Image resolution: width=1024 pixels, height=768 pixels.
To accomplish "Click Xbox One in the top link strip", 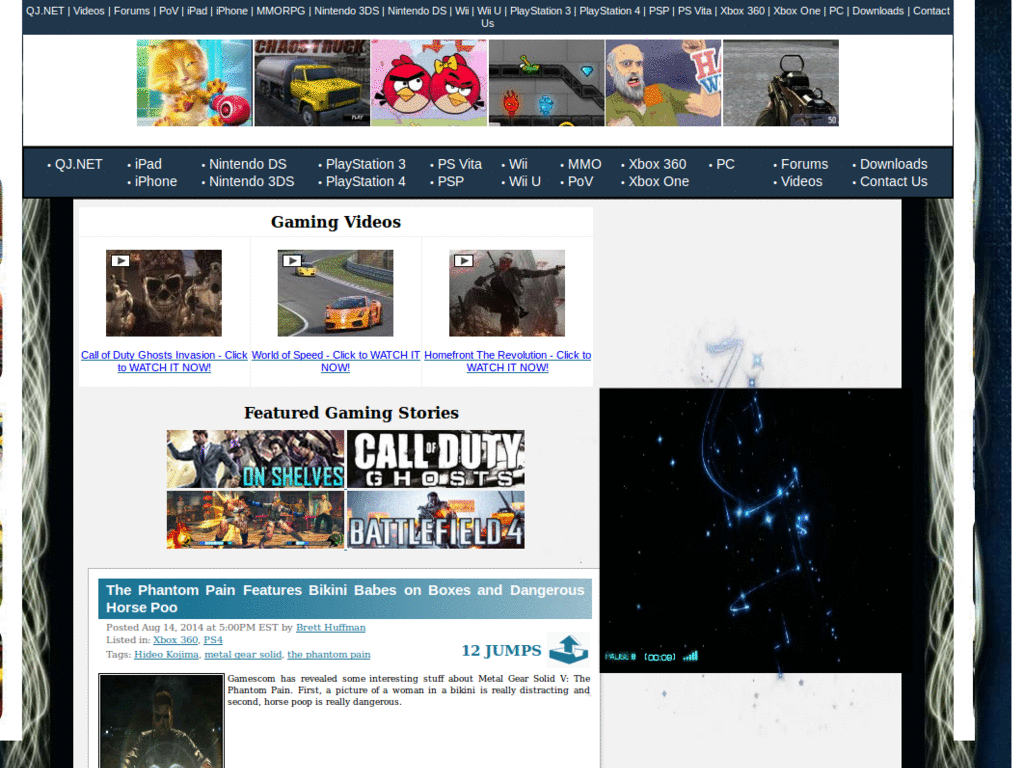I will click(x=797, y=11).
